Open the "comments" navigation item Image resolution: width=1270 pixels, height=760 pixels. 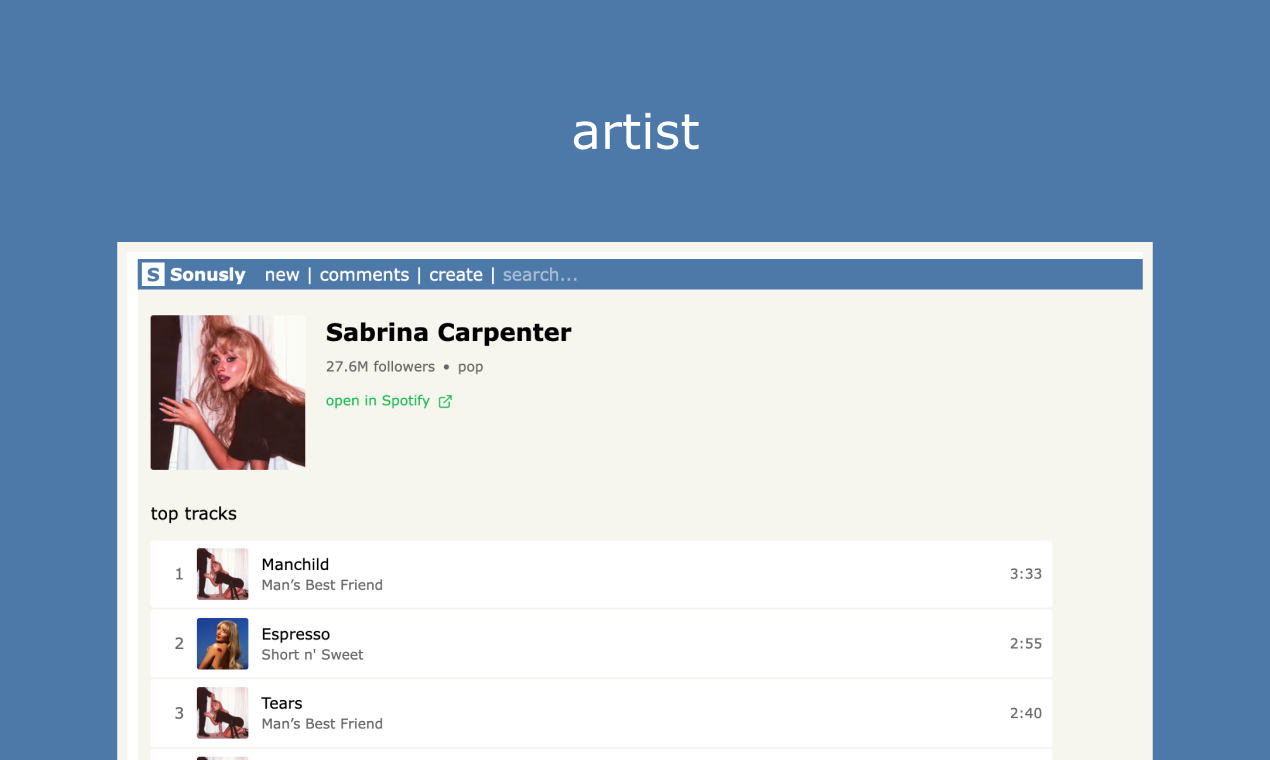[x=364, y=274]
